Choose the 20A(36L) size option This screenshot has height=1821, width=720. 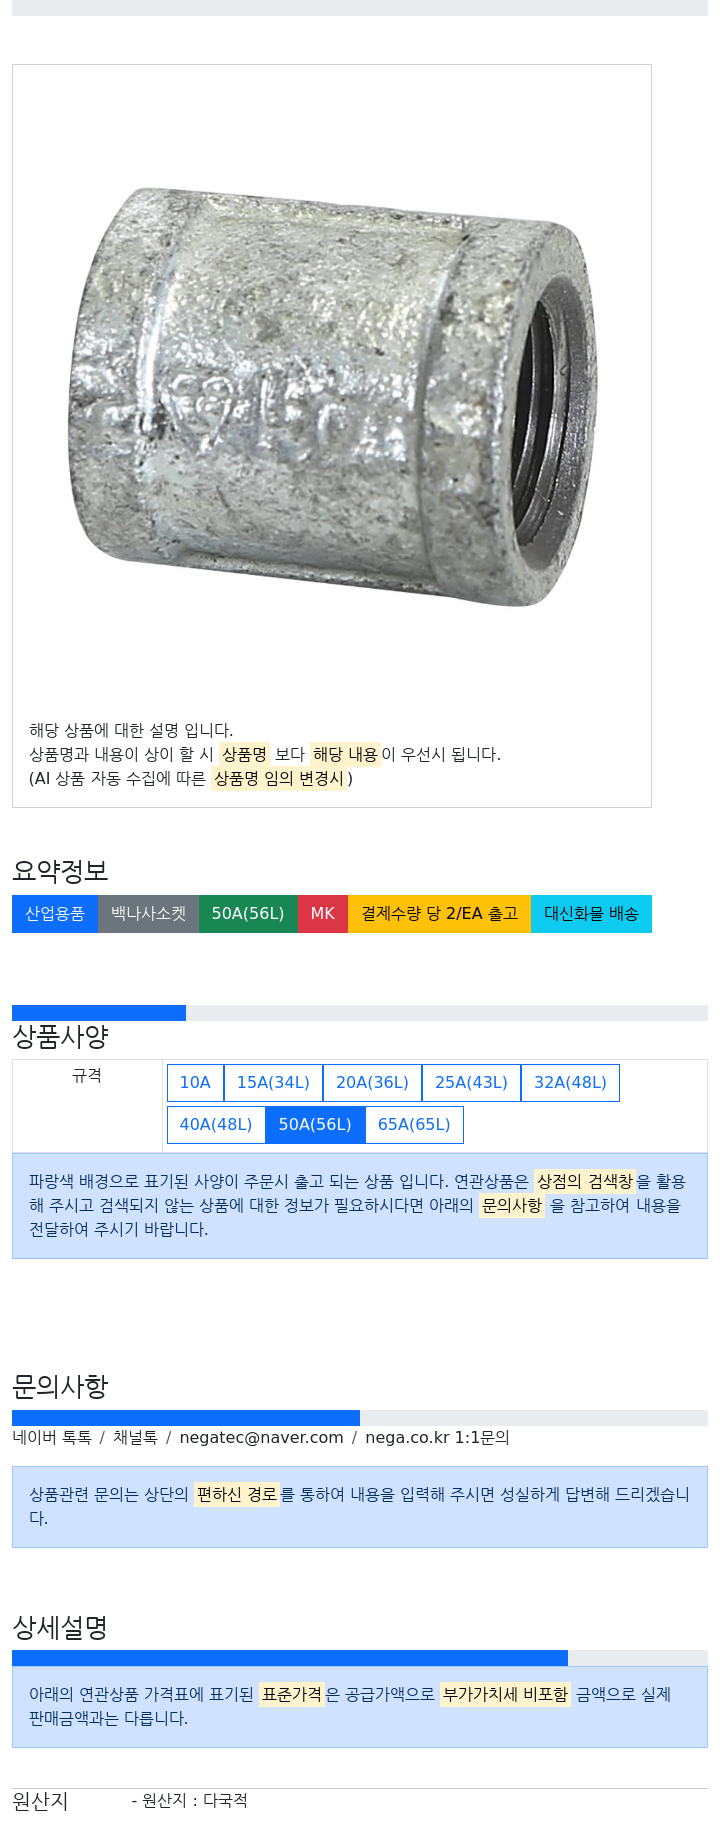(x=372, y=1082)
